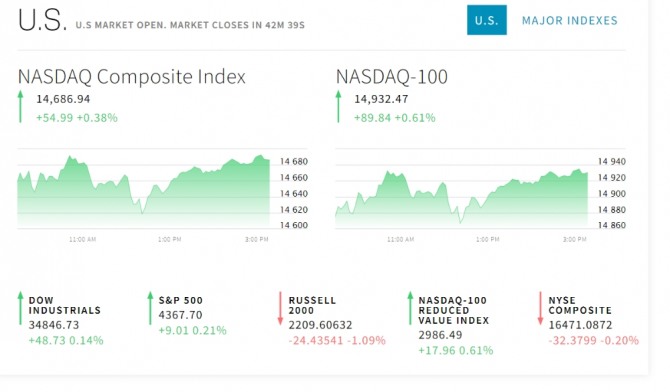Click the S&P 500 green up arrow
This screenshot has width=670, height=392.
(x=150, y=308)
